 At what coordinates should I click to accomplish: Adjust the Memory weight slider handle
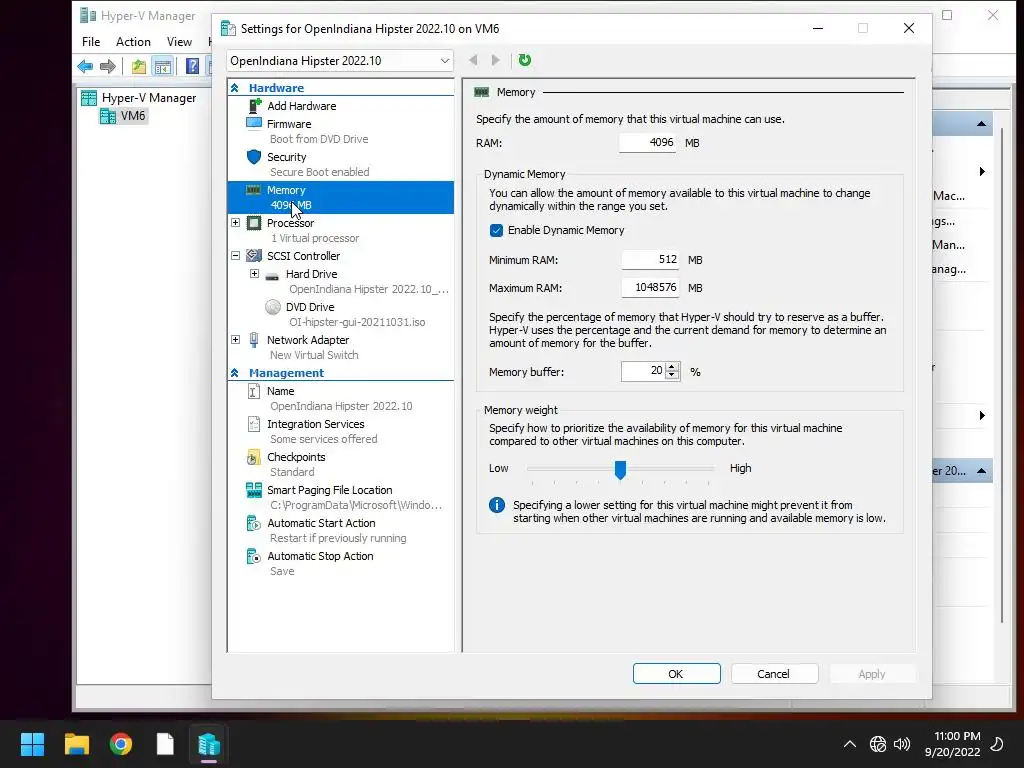(620, 469)
